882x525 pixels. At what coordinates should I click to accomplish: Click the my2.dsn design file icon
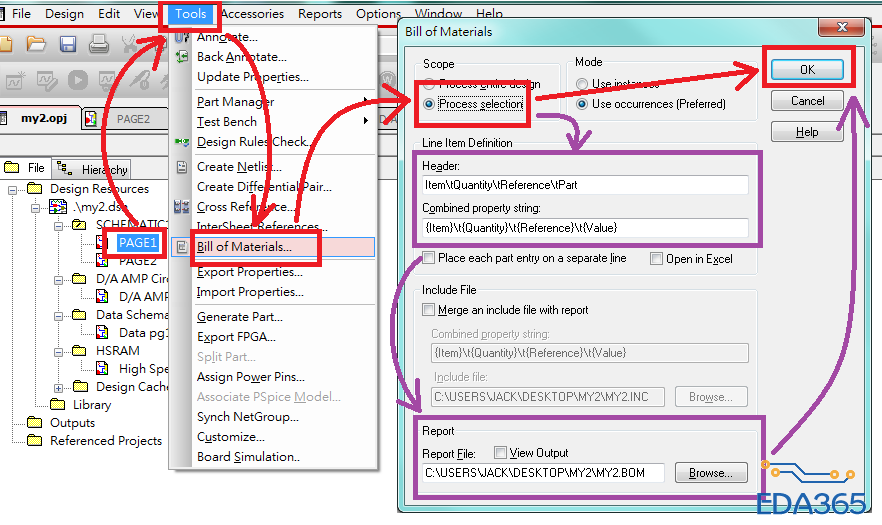(x=58, y=207)
